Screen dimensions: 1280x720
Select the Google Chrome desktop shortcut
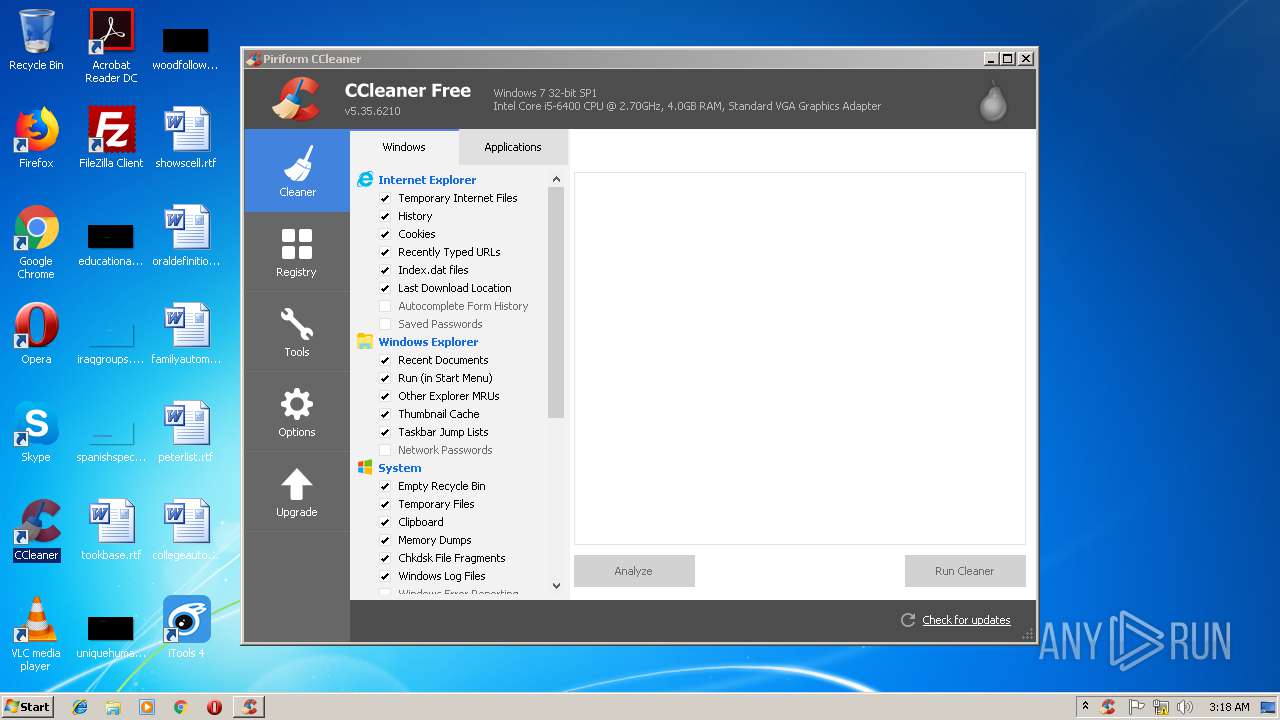(36, 242)
